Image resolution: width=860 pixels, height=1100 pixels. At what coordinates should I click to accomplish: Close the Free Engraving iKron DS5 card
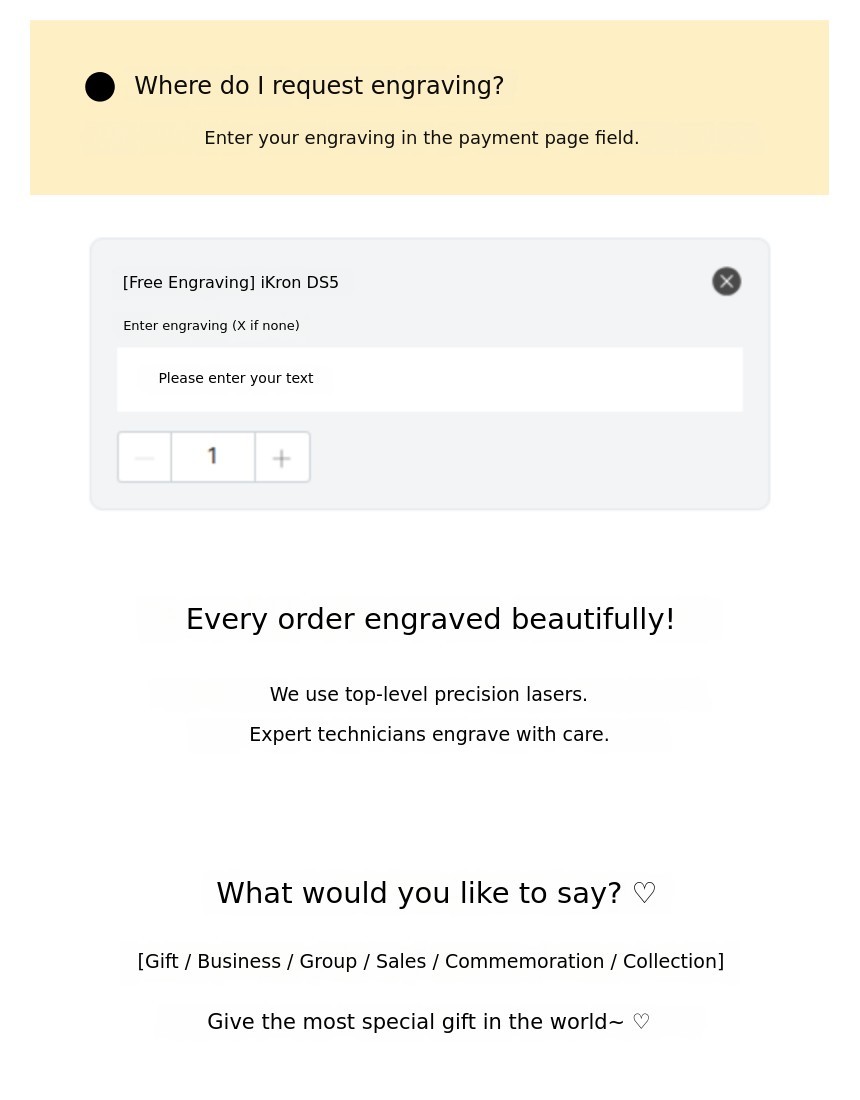click(727, 282)
